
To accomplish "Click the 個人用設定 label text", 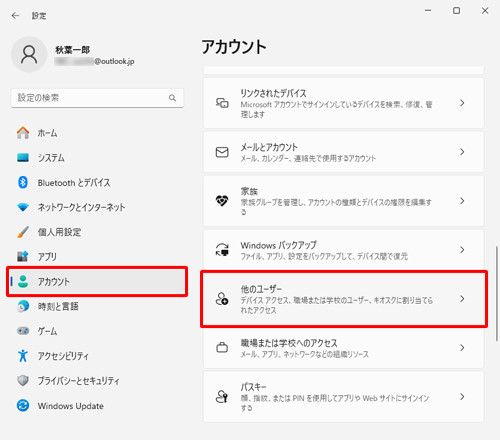I will tap(59, 232).
